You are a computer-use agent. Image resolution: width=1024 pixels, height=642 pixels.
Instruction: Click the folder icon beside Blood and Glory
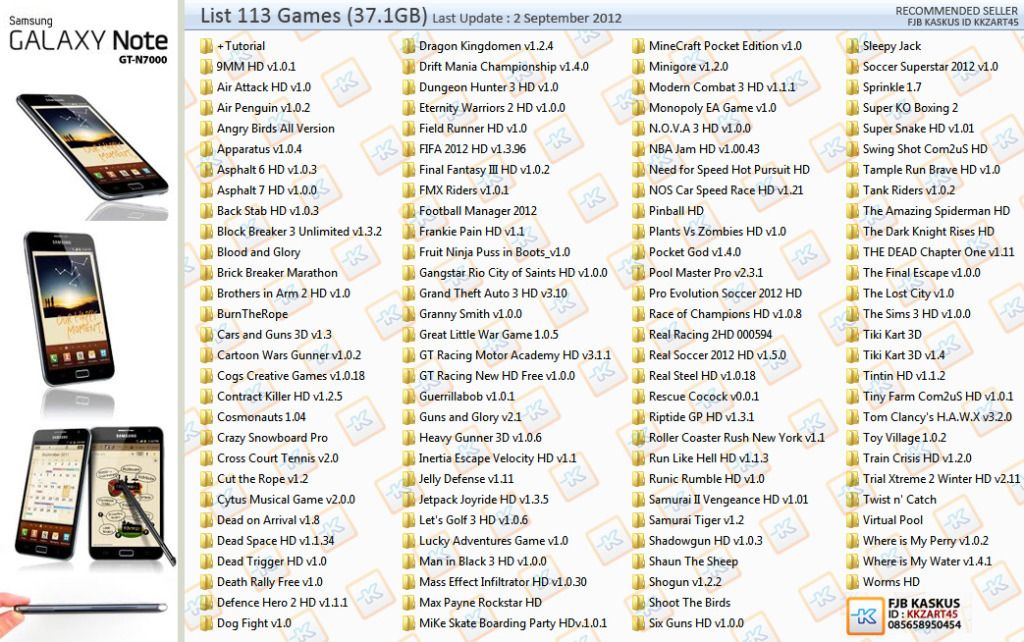tap(206, 252)
